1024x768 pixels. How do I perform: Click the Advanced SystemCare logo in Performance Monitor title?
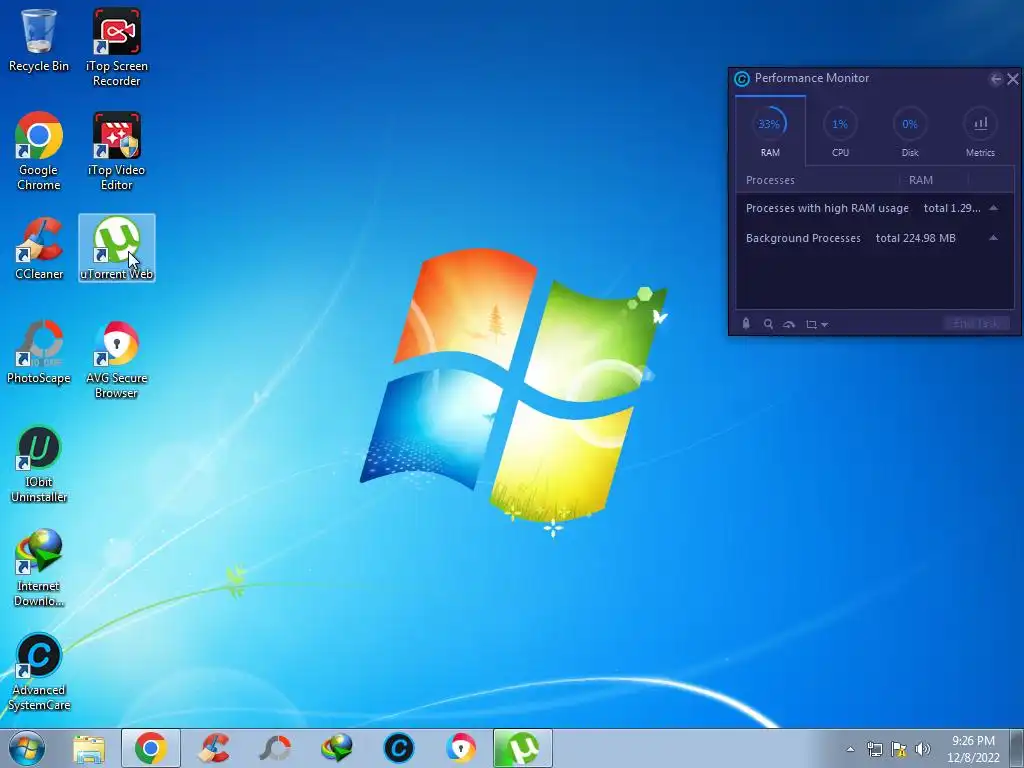click(742, 79)
